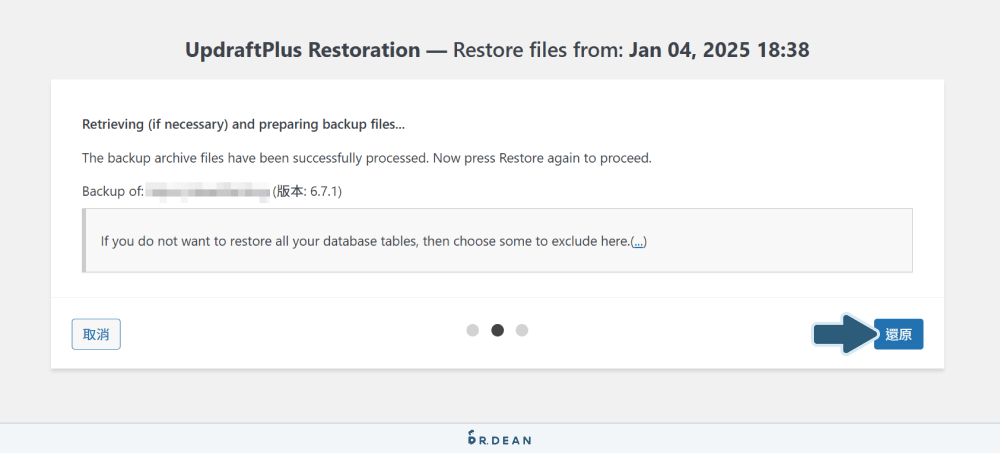Screen dimensions: 1000x454
Task: Click the "Restore files from:" title text
Action: (x=538, y=50)
